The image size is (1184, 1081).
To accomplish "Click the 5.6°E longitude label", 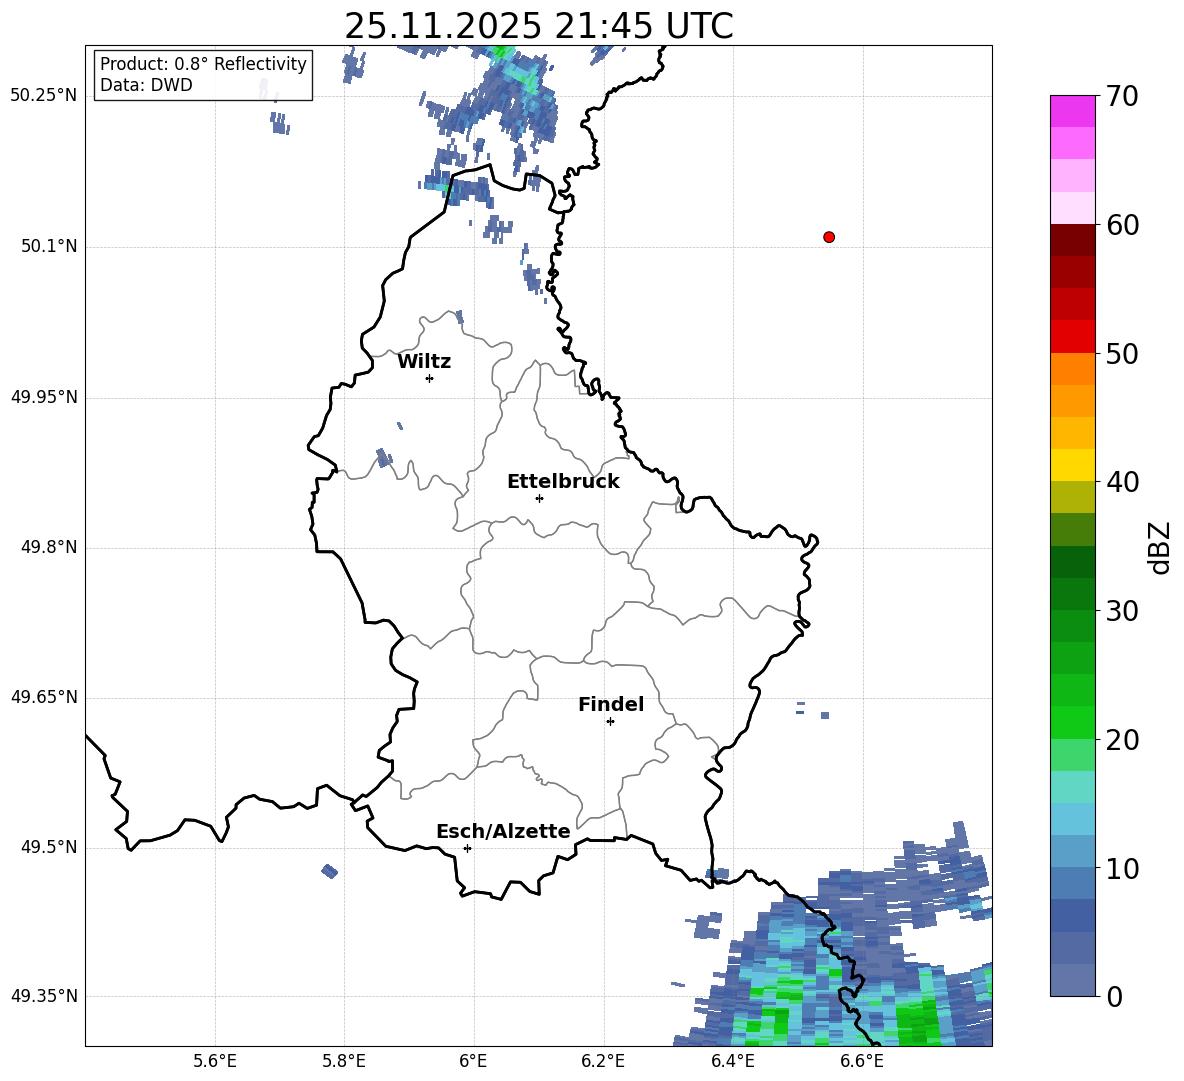I will (x=215, y=1061).
